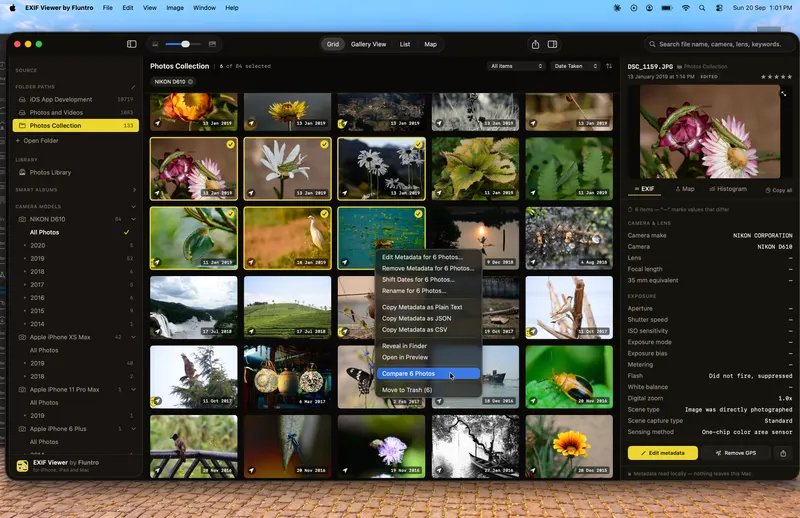Image resolution: width=800 pixels, height=518 pixels.
Task: Toggle the right inspector panel icon
Action: (x=552, y=44)
